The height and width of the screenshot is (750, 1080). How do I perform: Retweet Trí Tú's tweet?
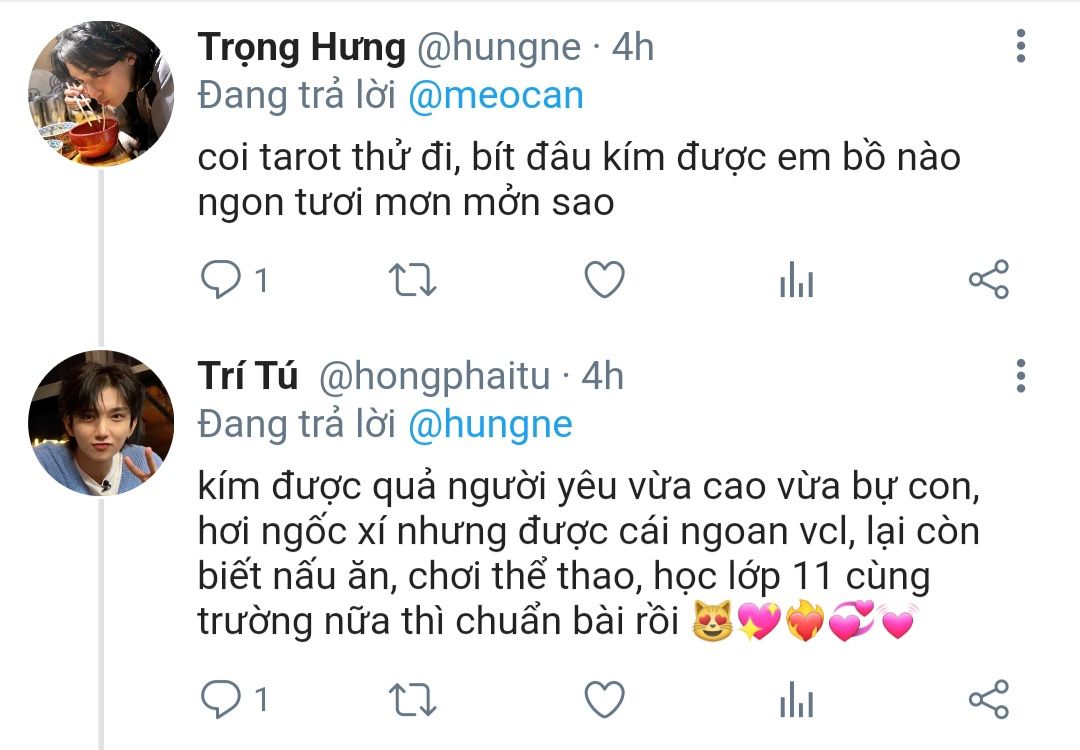[413, 700]
